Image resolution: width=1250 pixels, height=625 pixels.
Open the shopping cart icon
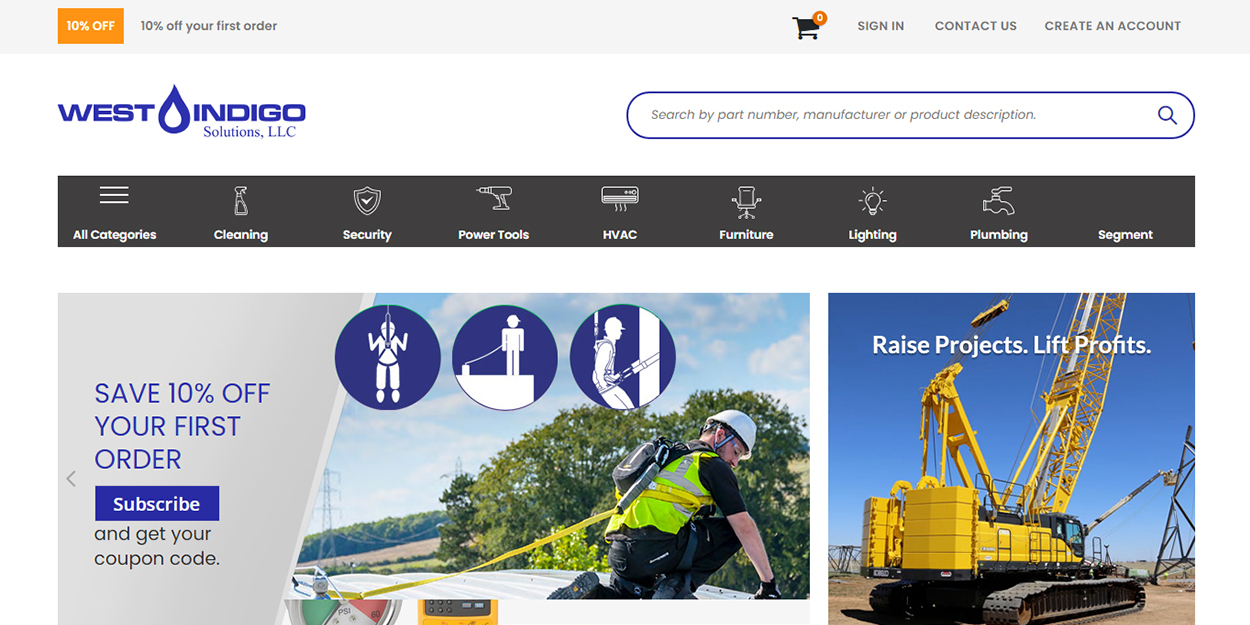807,27
